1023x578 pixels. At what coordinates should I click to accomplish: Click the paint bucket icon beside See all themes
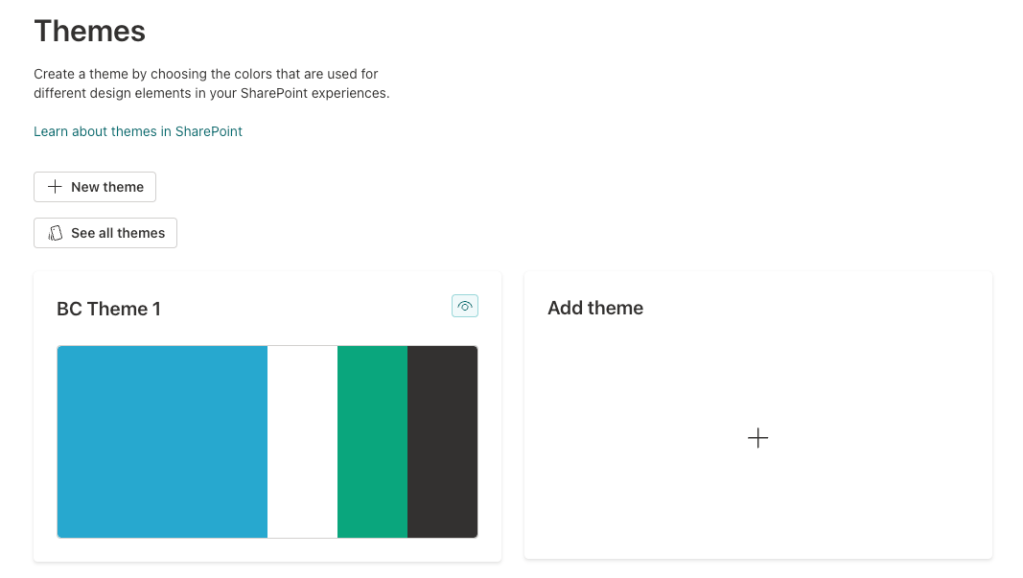point(53,232)
